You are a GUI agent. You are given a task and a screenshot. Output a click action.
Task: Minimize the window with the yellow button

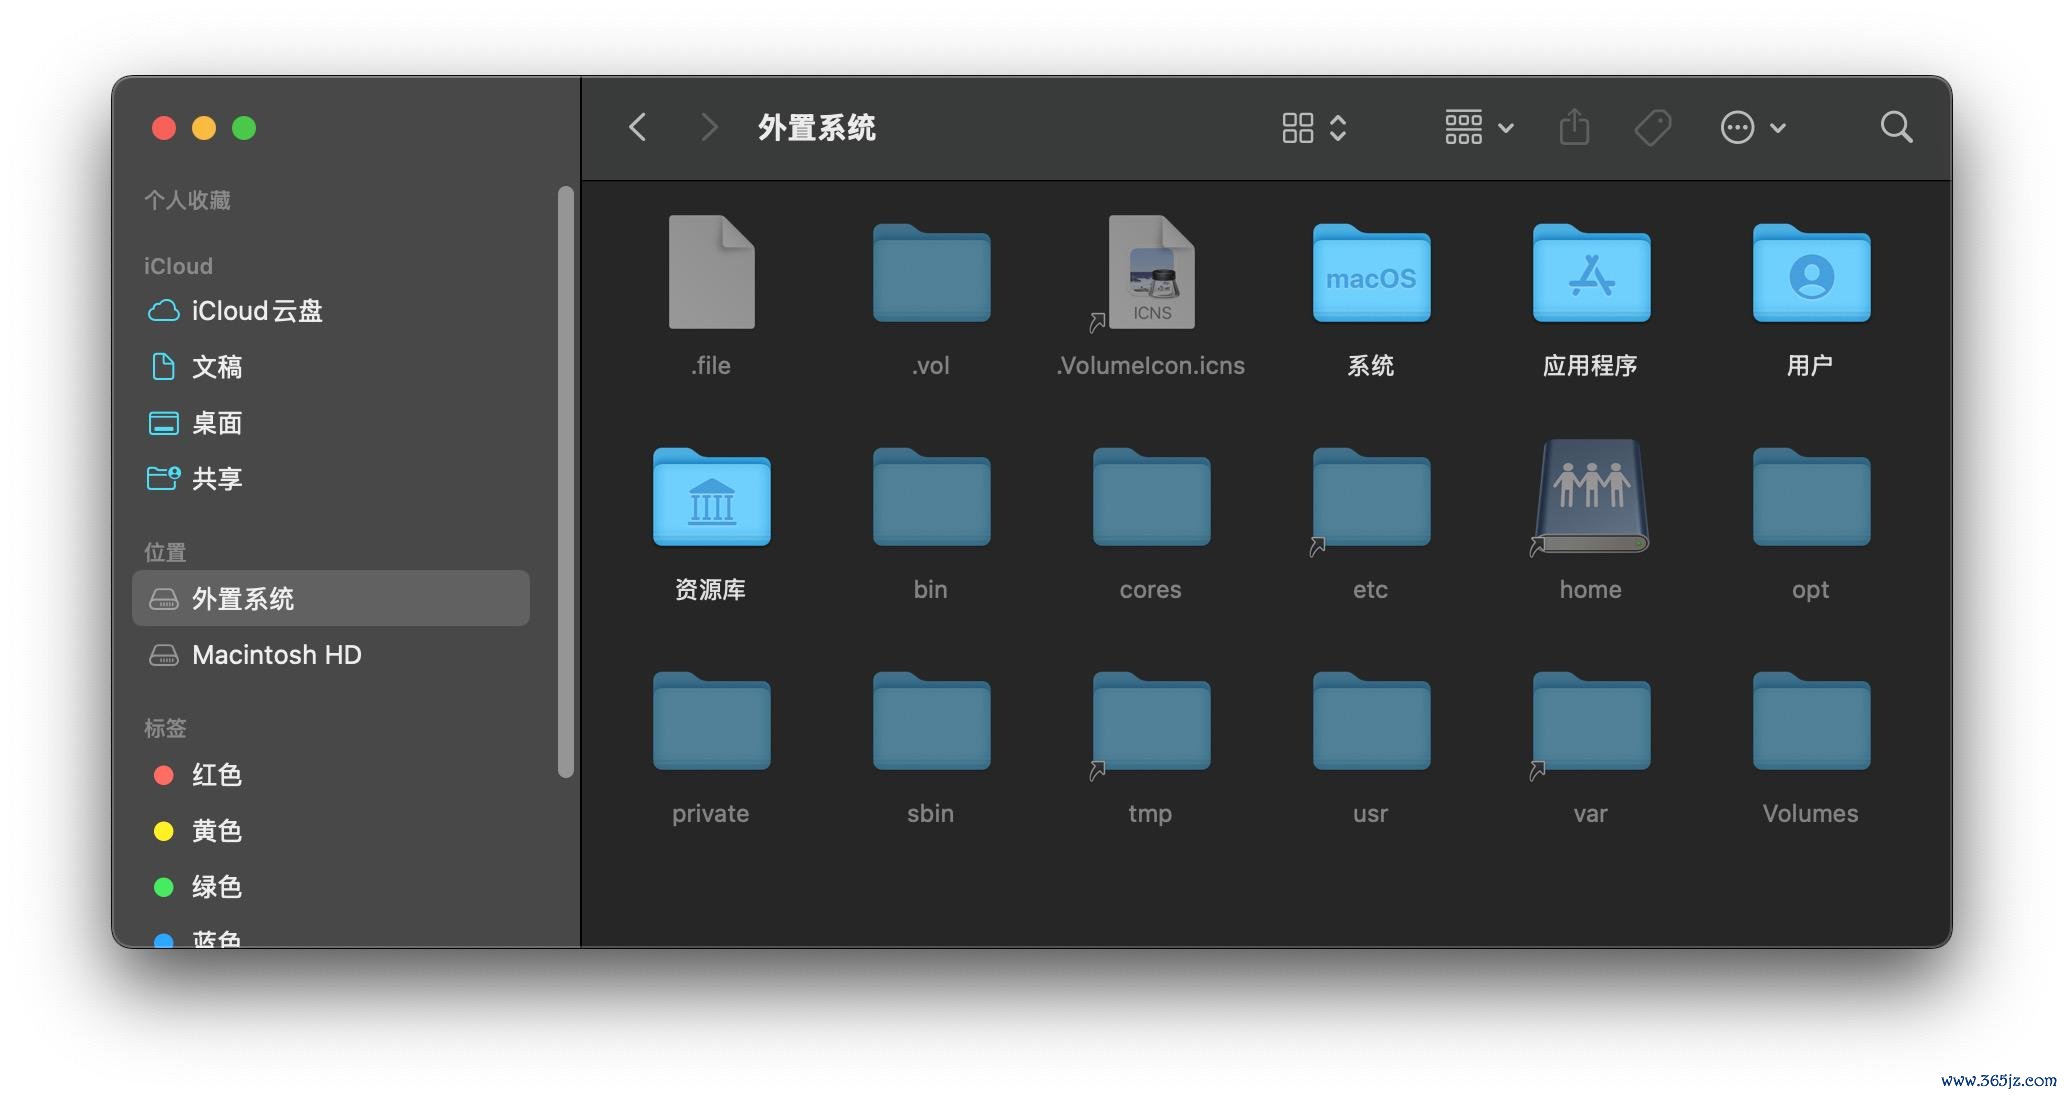tap(204, 128)
